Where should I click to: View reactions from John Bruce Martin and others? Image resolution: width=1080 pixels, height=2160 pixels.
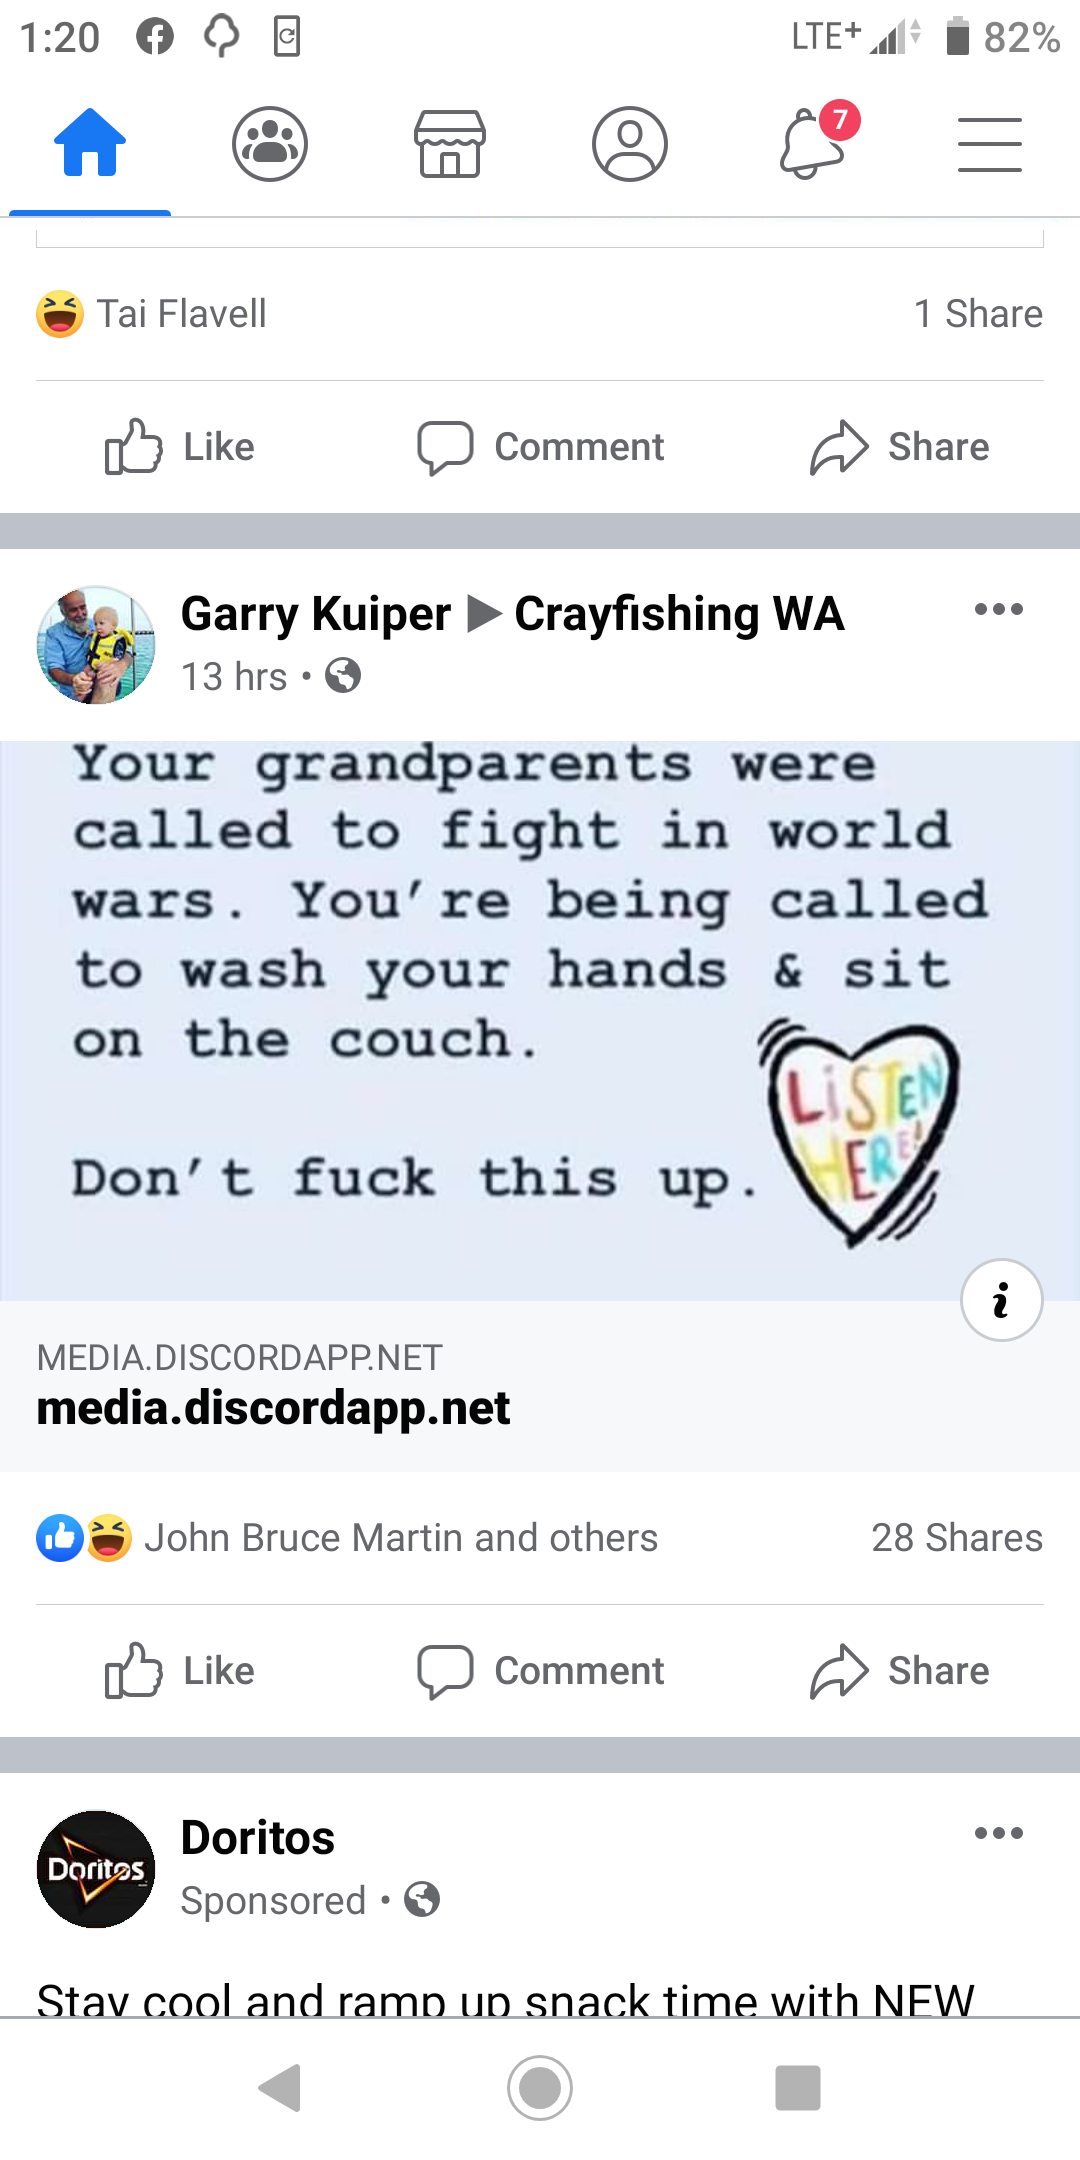click(x=348, y=1538)
